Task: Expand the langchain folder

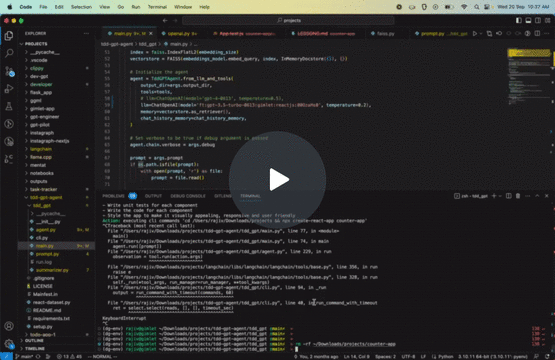Action: click(56, 149)
